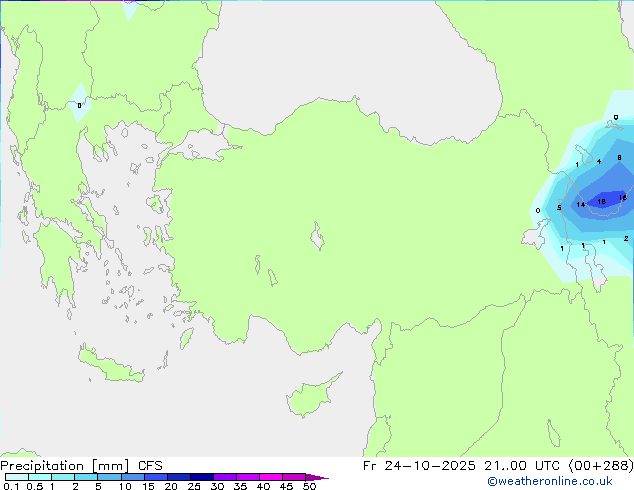The width and height of the screenshot is (634, 490).
Task: Click the 1–2 mm legend color box
Action: pos(63,477)
